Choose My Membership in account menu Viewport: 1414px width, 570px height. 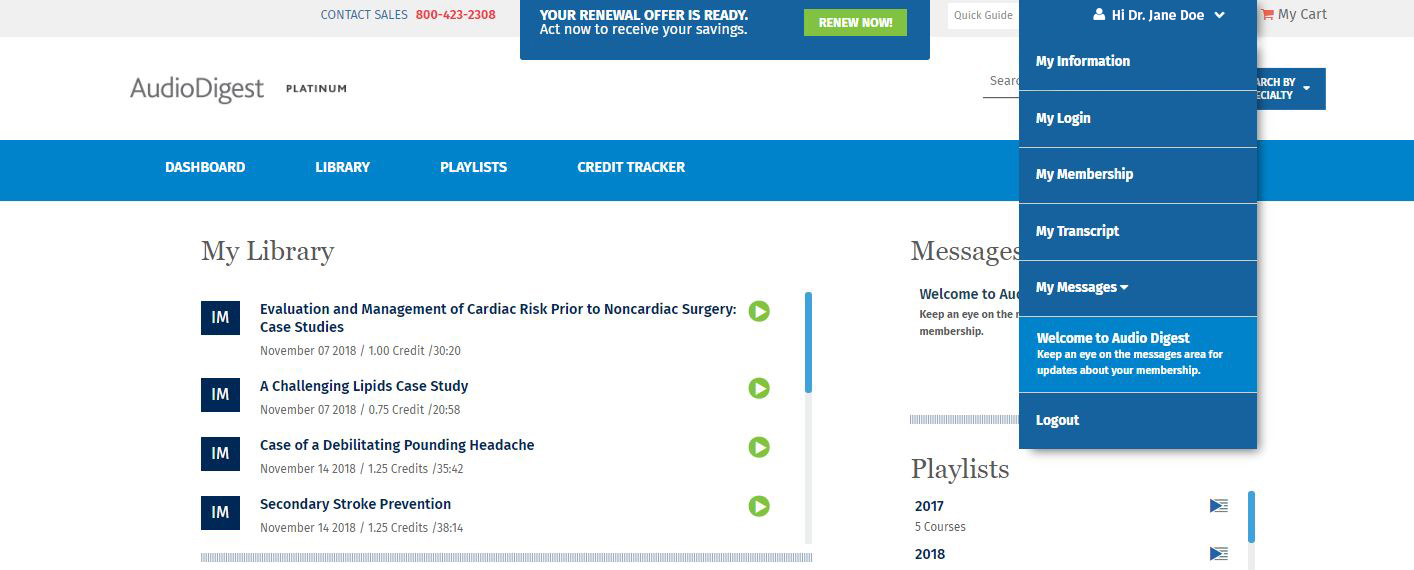point(1084,174)
